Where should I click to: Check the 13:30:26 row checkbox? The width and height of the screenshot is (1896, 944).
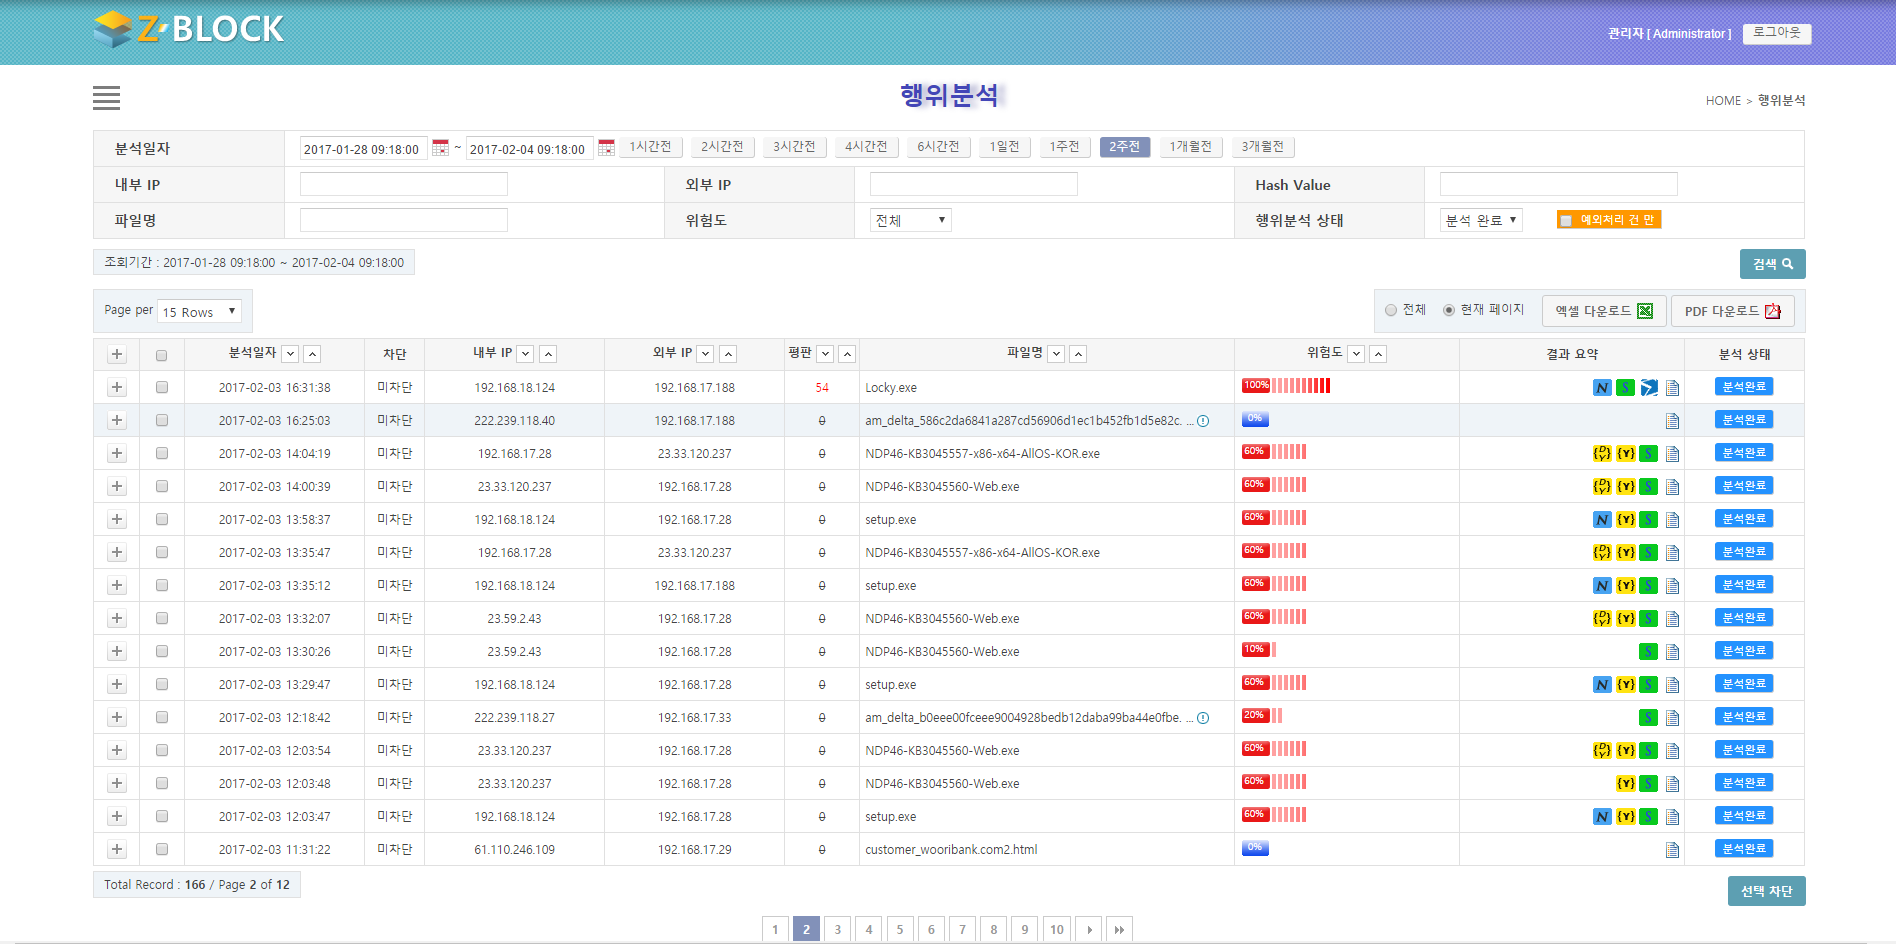162,651
